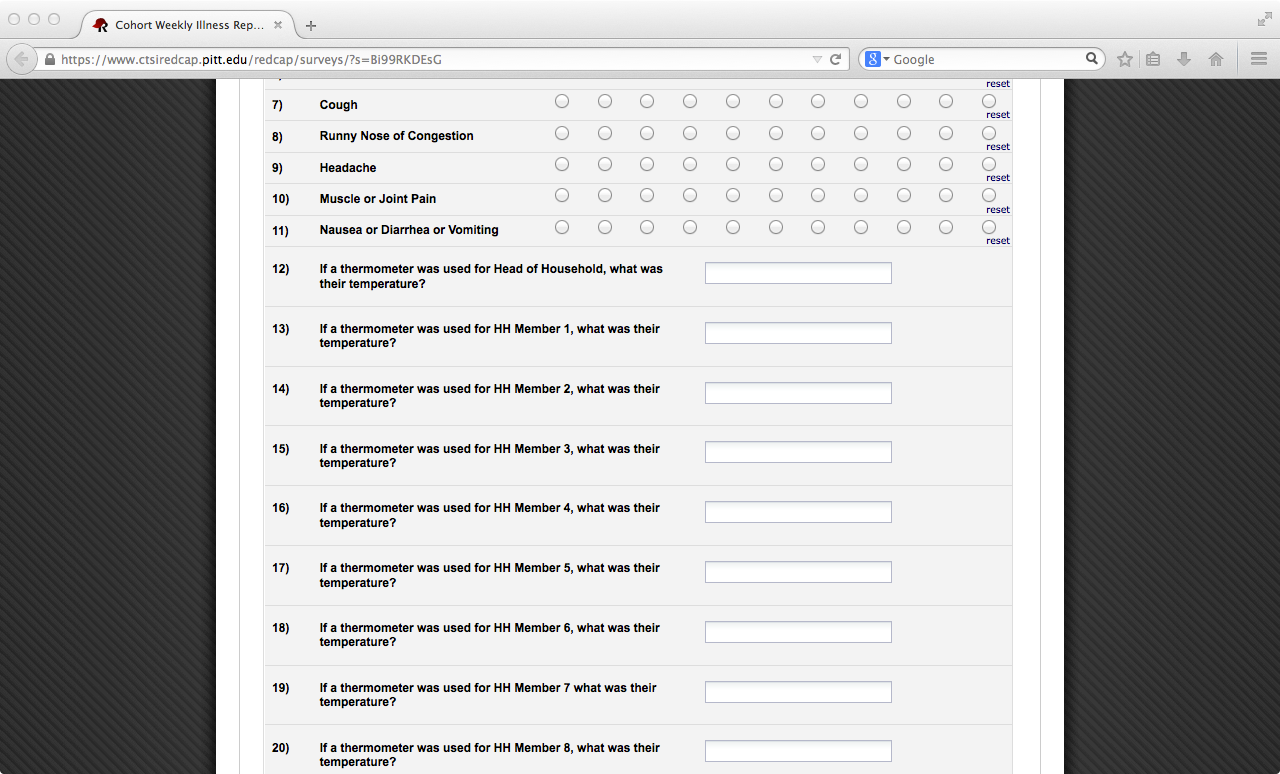Select the first radio button in Headache row
The width and height of the screenshot is (1280, 774).
pos(562,164)
